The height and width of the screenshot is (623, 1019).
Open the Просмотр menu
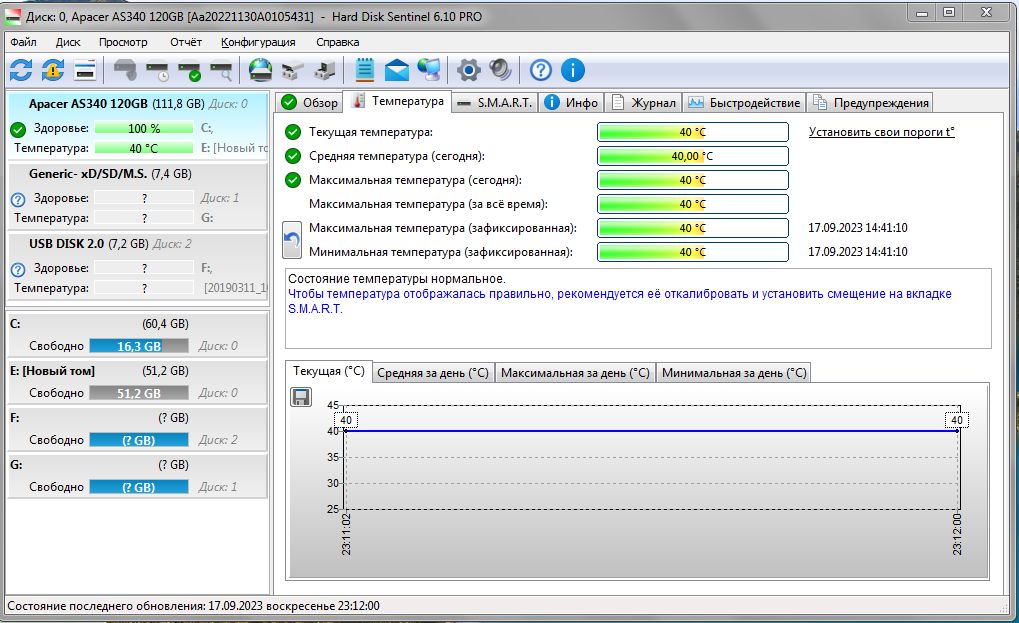(123, 42)
